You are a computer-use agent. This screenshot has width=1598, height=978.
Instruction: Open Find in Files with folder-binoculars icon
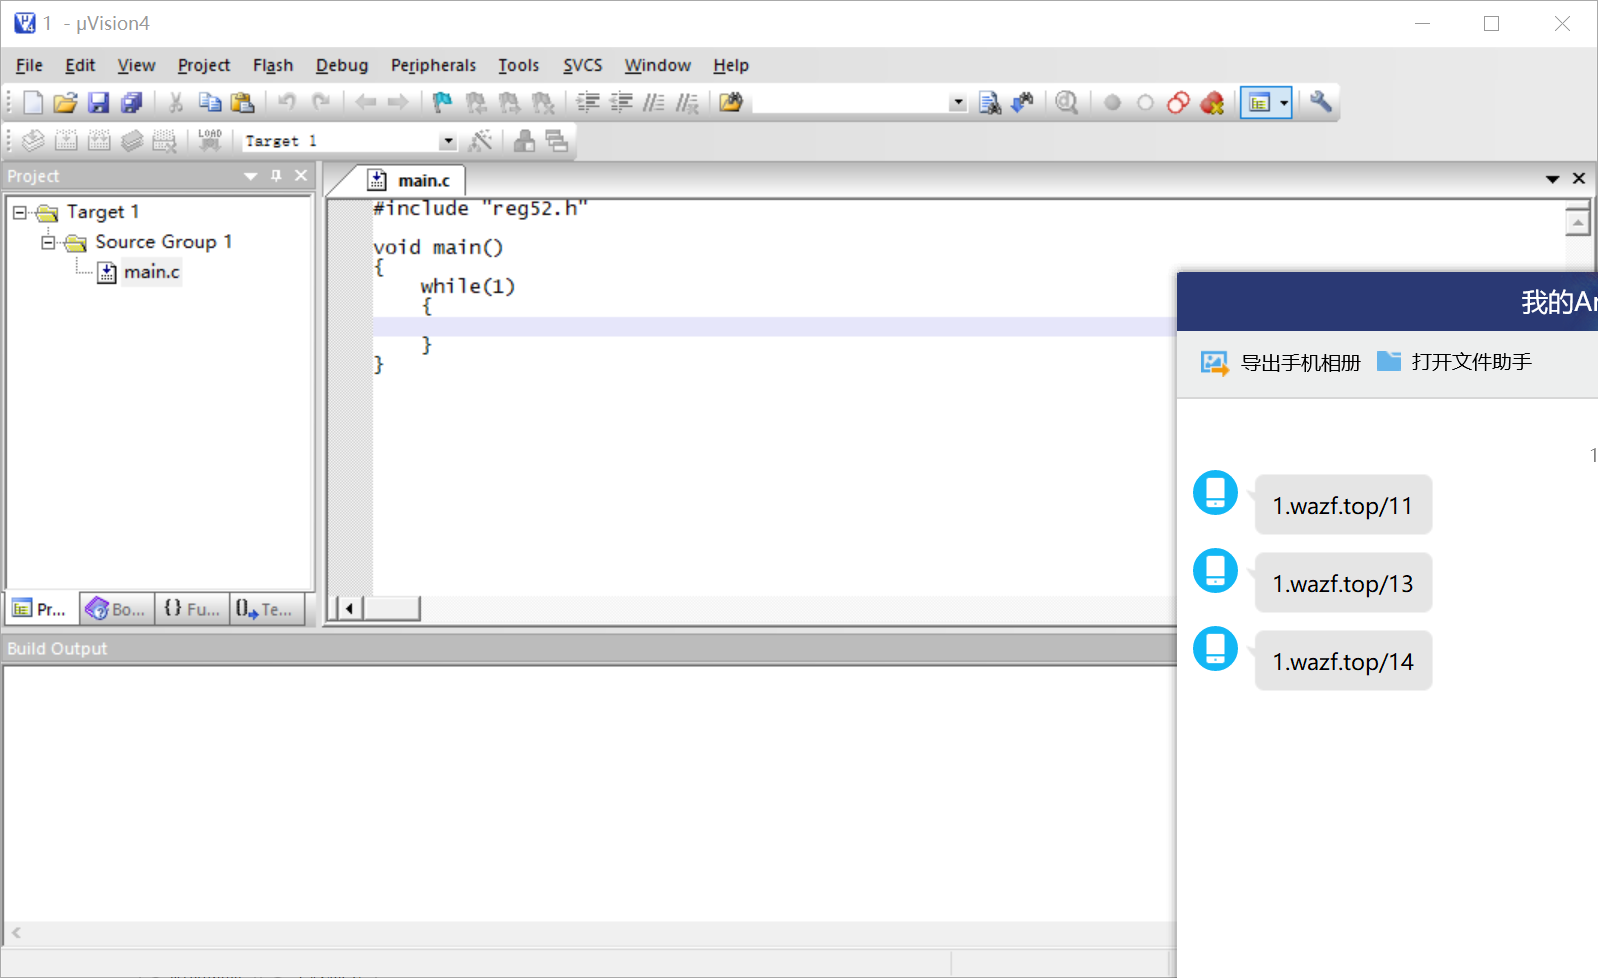(731, 102)
